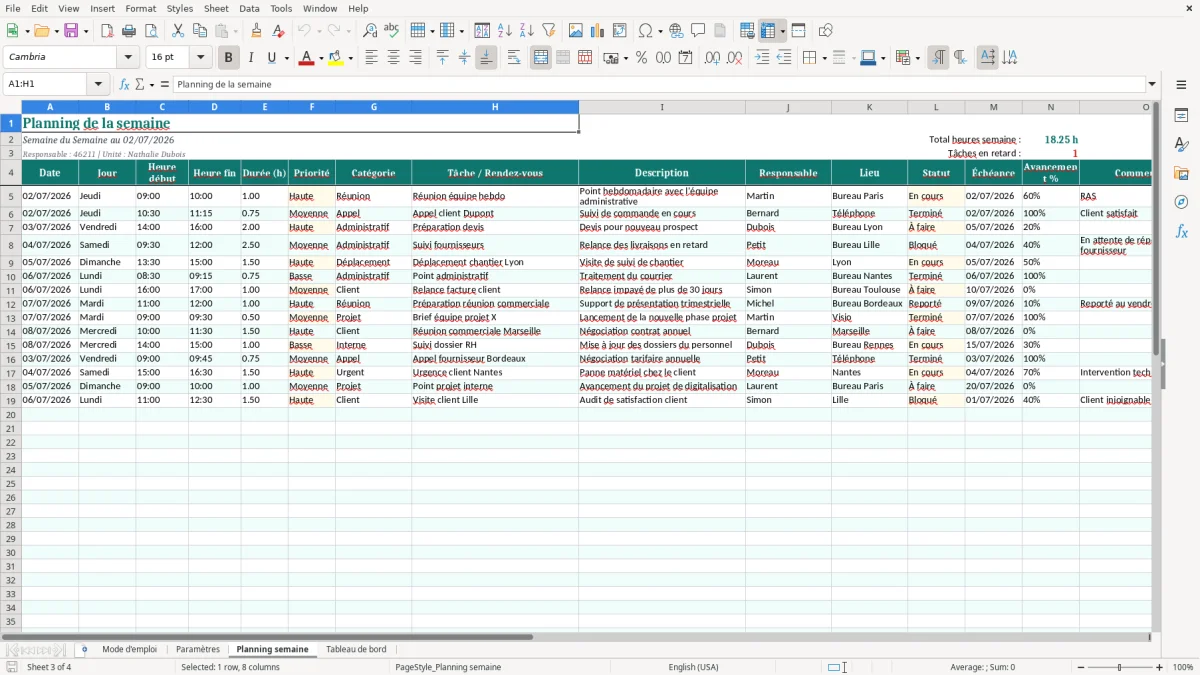Adjust the zoom slider handle

tap(1119, 667)
